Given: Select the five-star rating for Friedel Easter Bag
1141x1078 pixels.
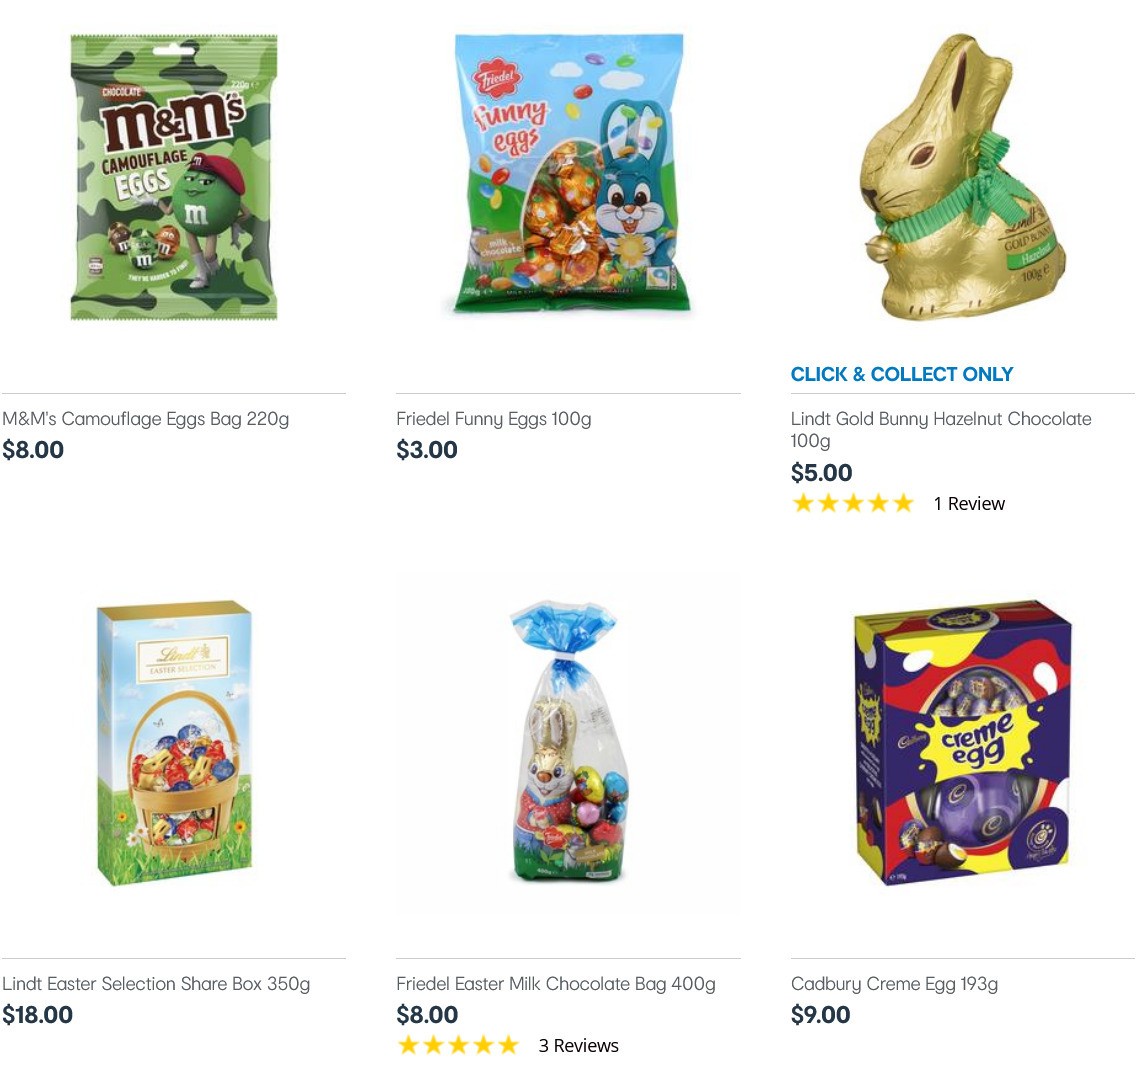Looking at the screenshot, I should click(458, 1044).
